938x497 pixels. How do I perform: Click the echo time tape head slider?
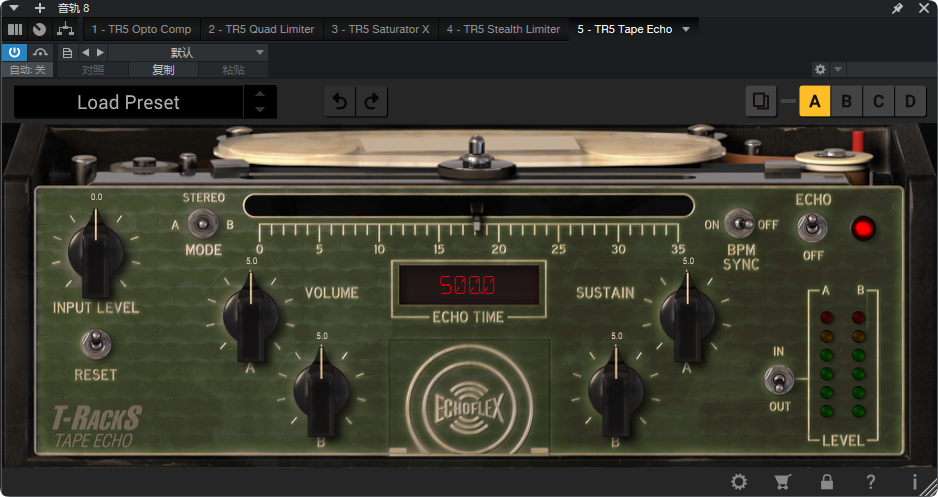476,217
